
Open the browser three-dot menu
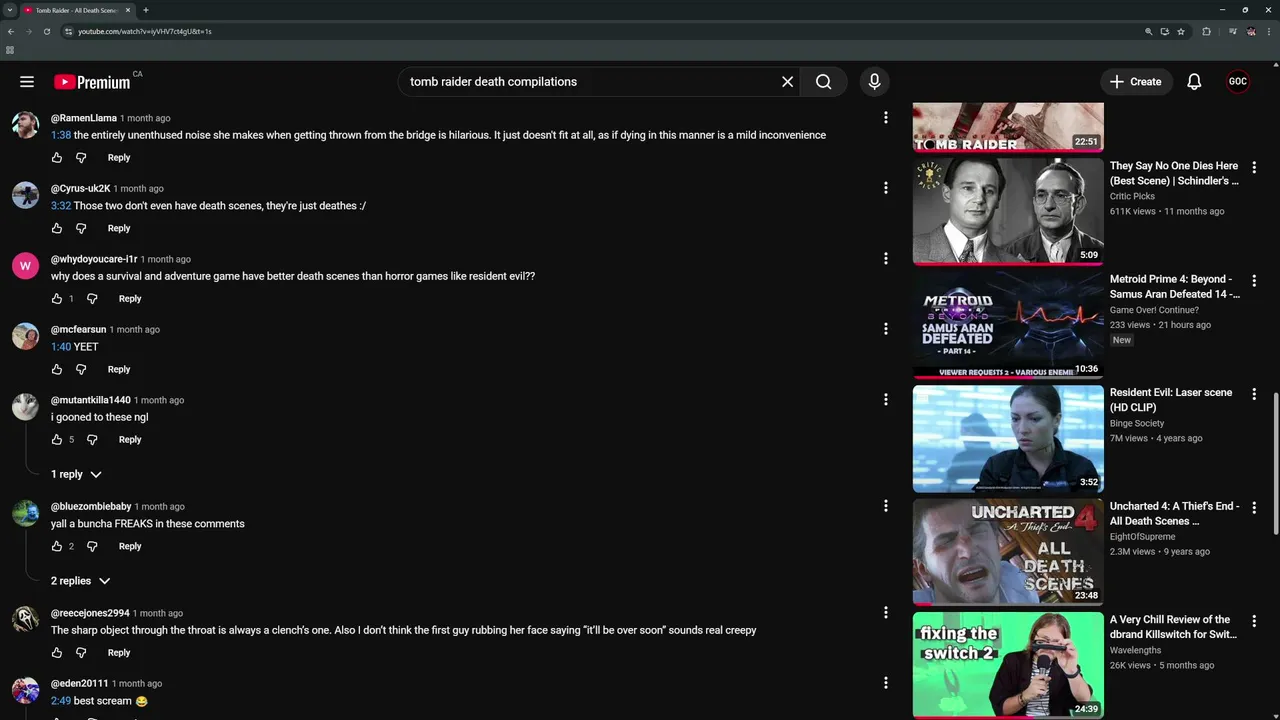(1268, 31)
